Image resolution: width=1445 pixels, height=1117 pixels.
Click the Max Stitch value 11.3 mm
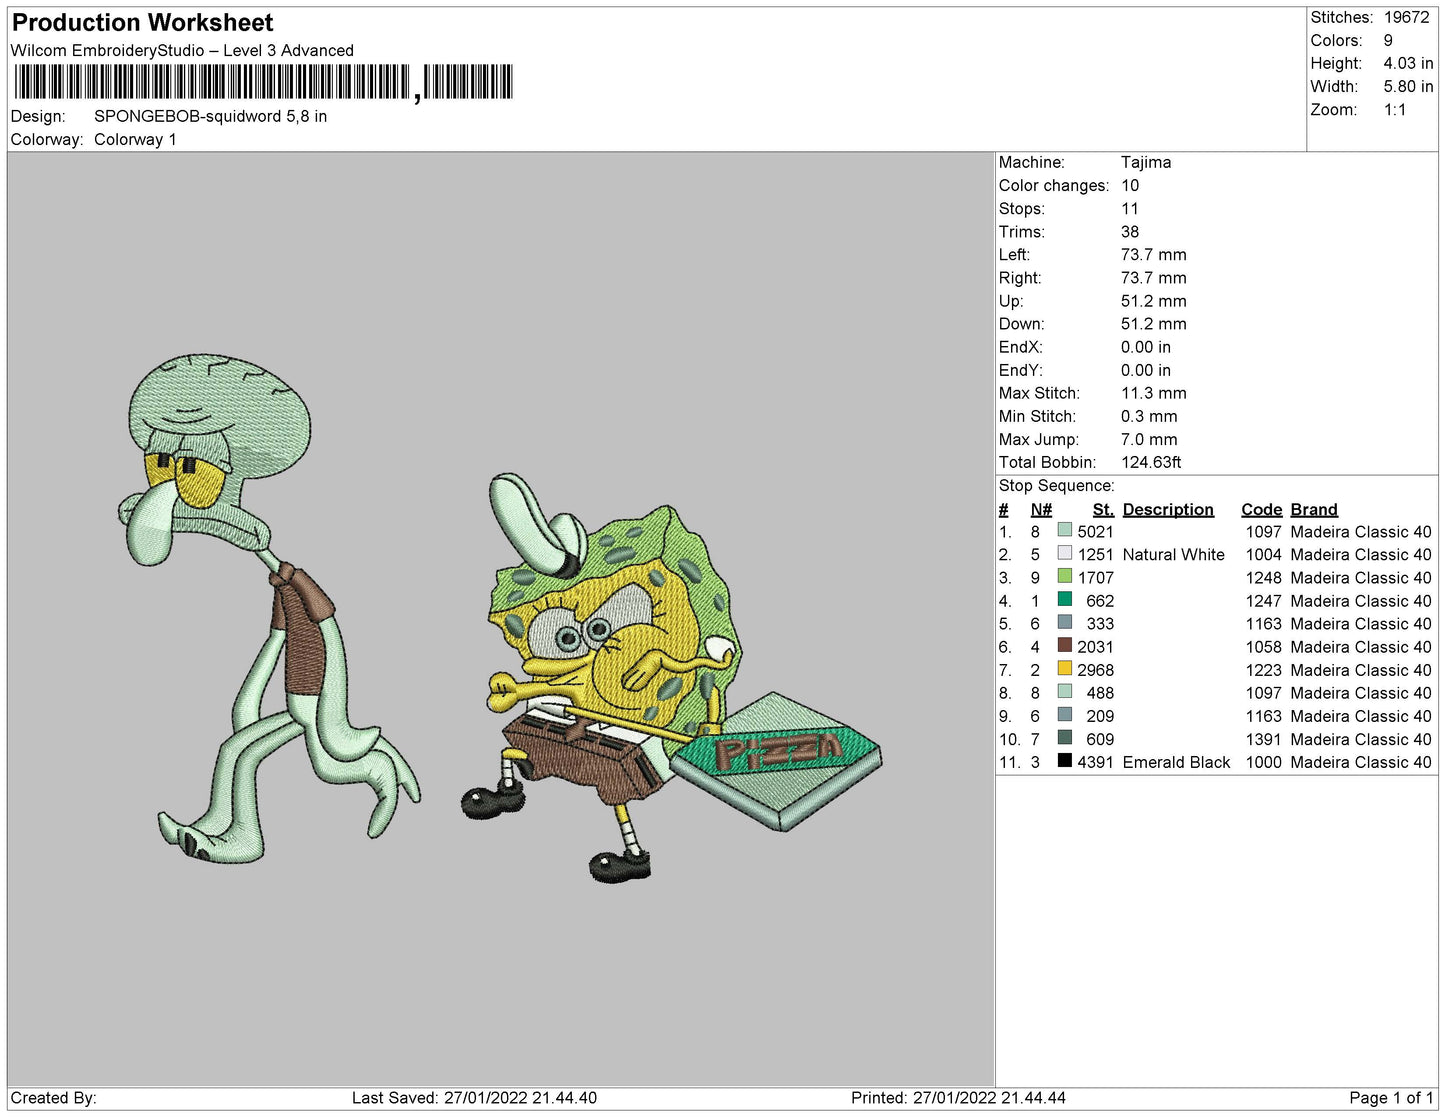pyautogui.click(x=1154, y=393)
